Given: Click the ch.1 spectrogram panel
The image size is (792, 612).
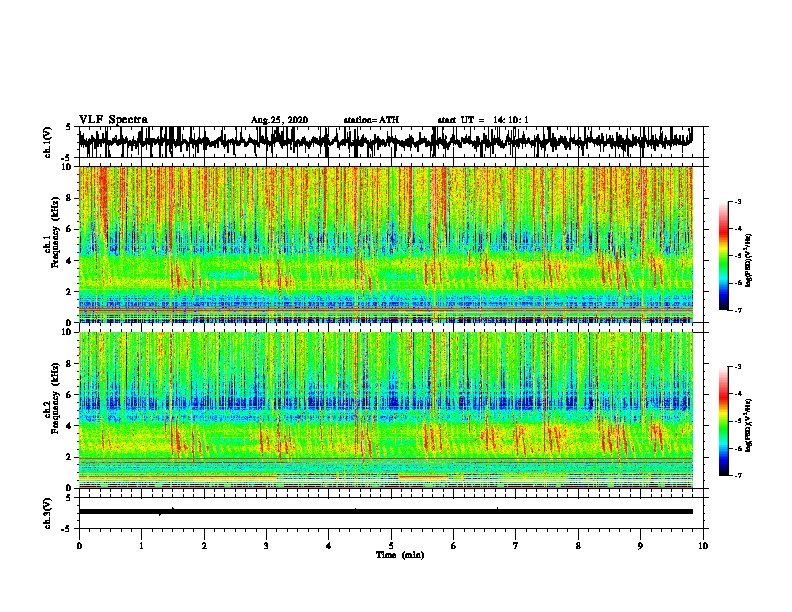Looking at the screenshot, I should 385,244.
